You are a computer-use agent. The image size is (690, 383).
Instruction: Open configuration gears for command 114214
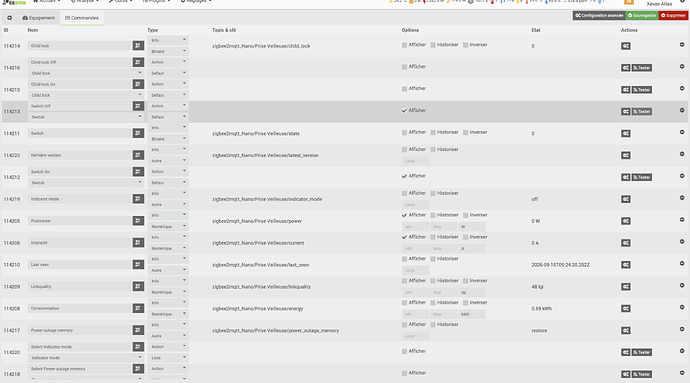(x=625, y=46)
